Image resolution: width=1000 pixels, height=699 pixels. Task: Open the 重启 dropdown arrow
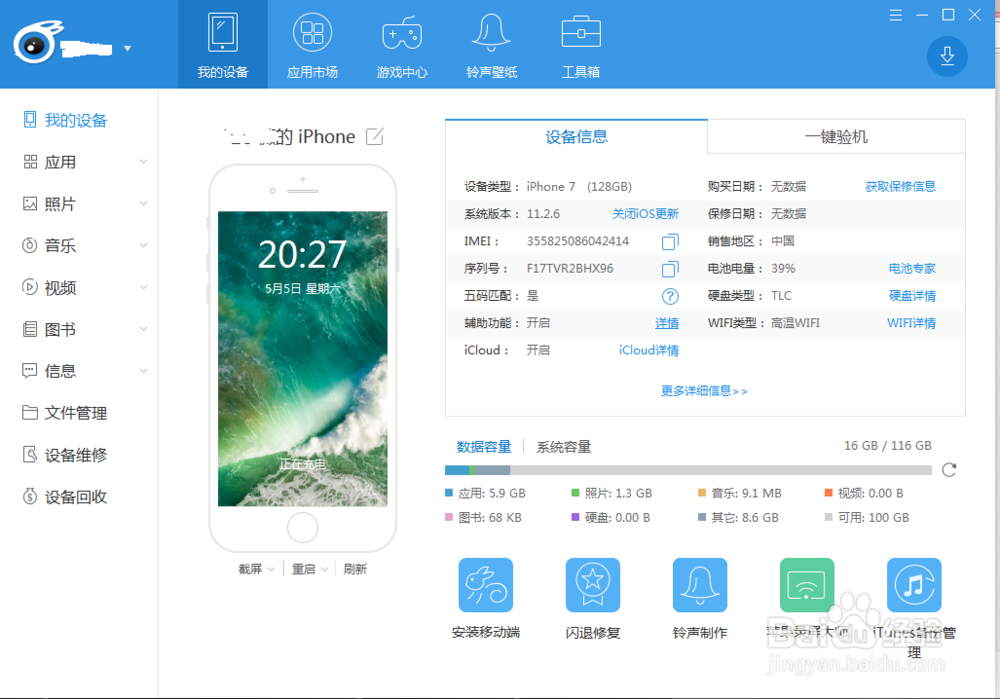[x=325, y=569]
